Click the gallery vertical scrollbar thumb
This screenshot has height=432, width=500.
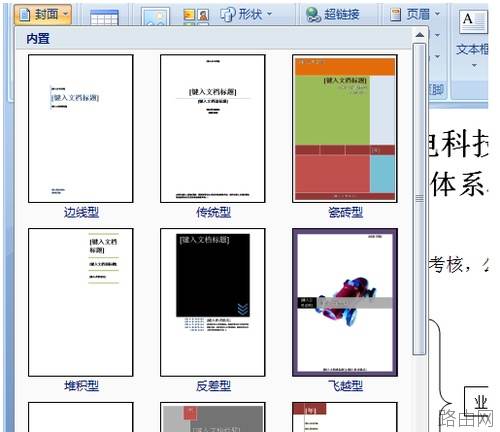tap(420, 199)
